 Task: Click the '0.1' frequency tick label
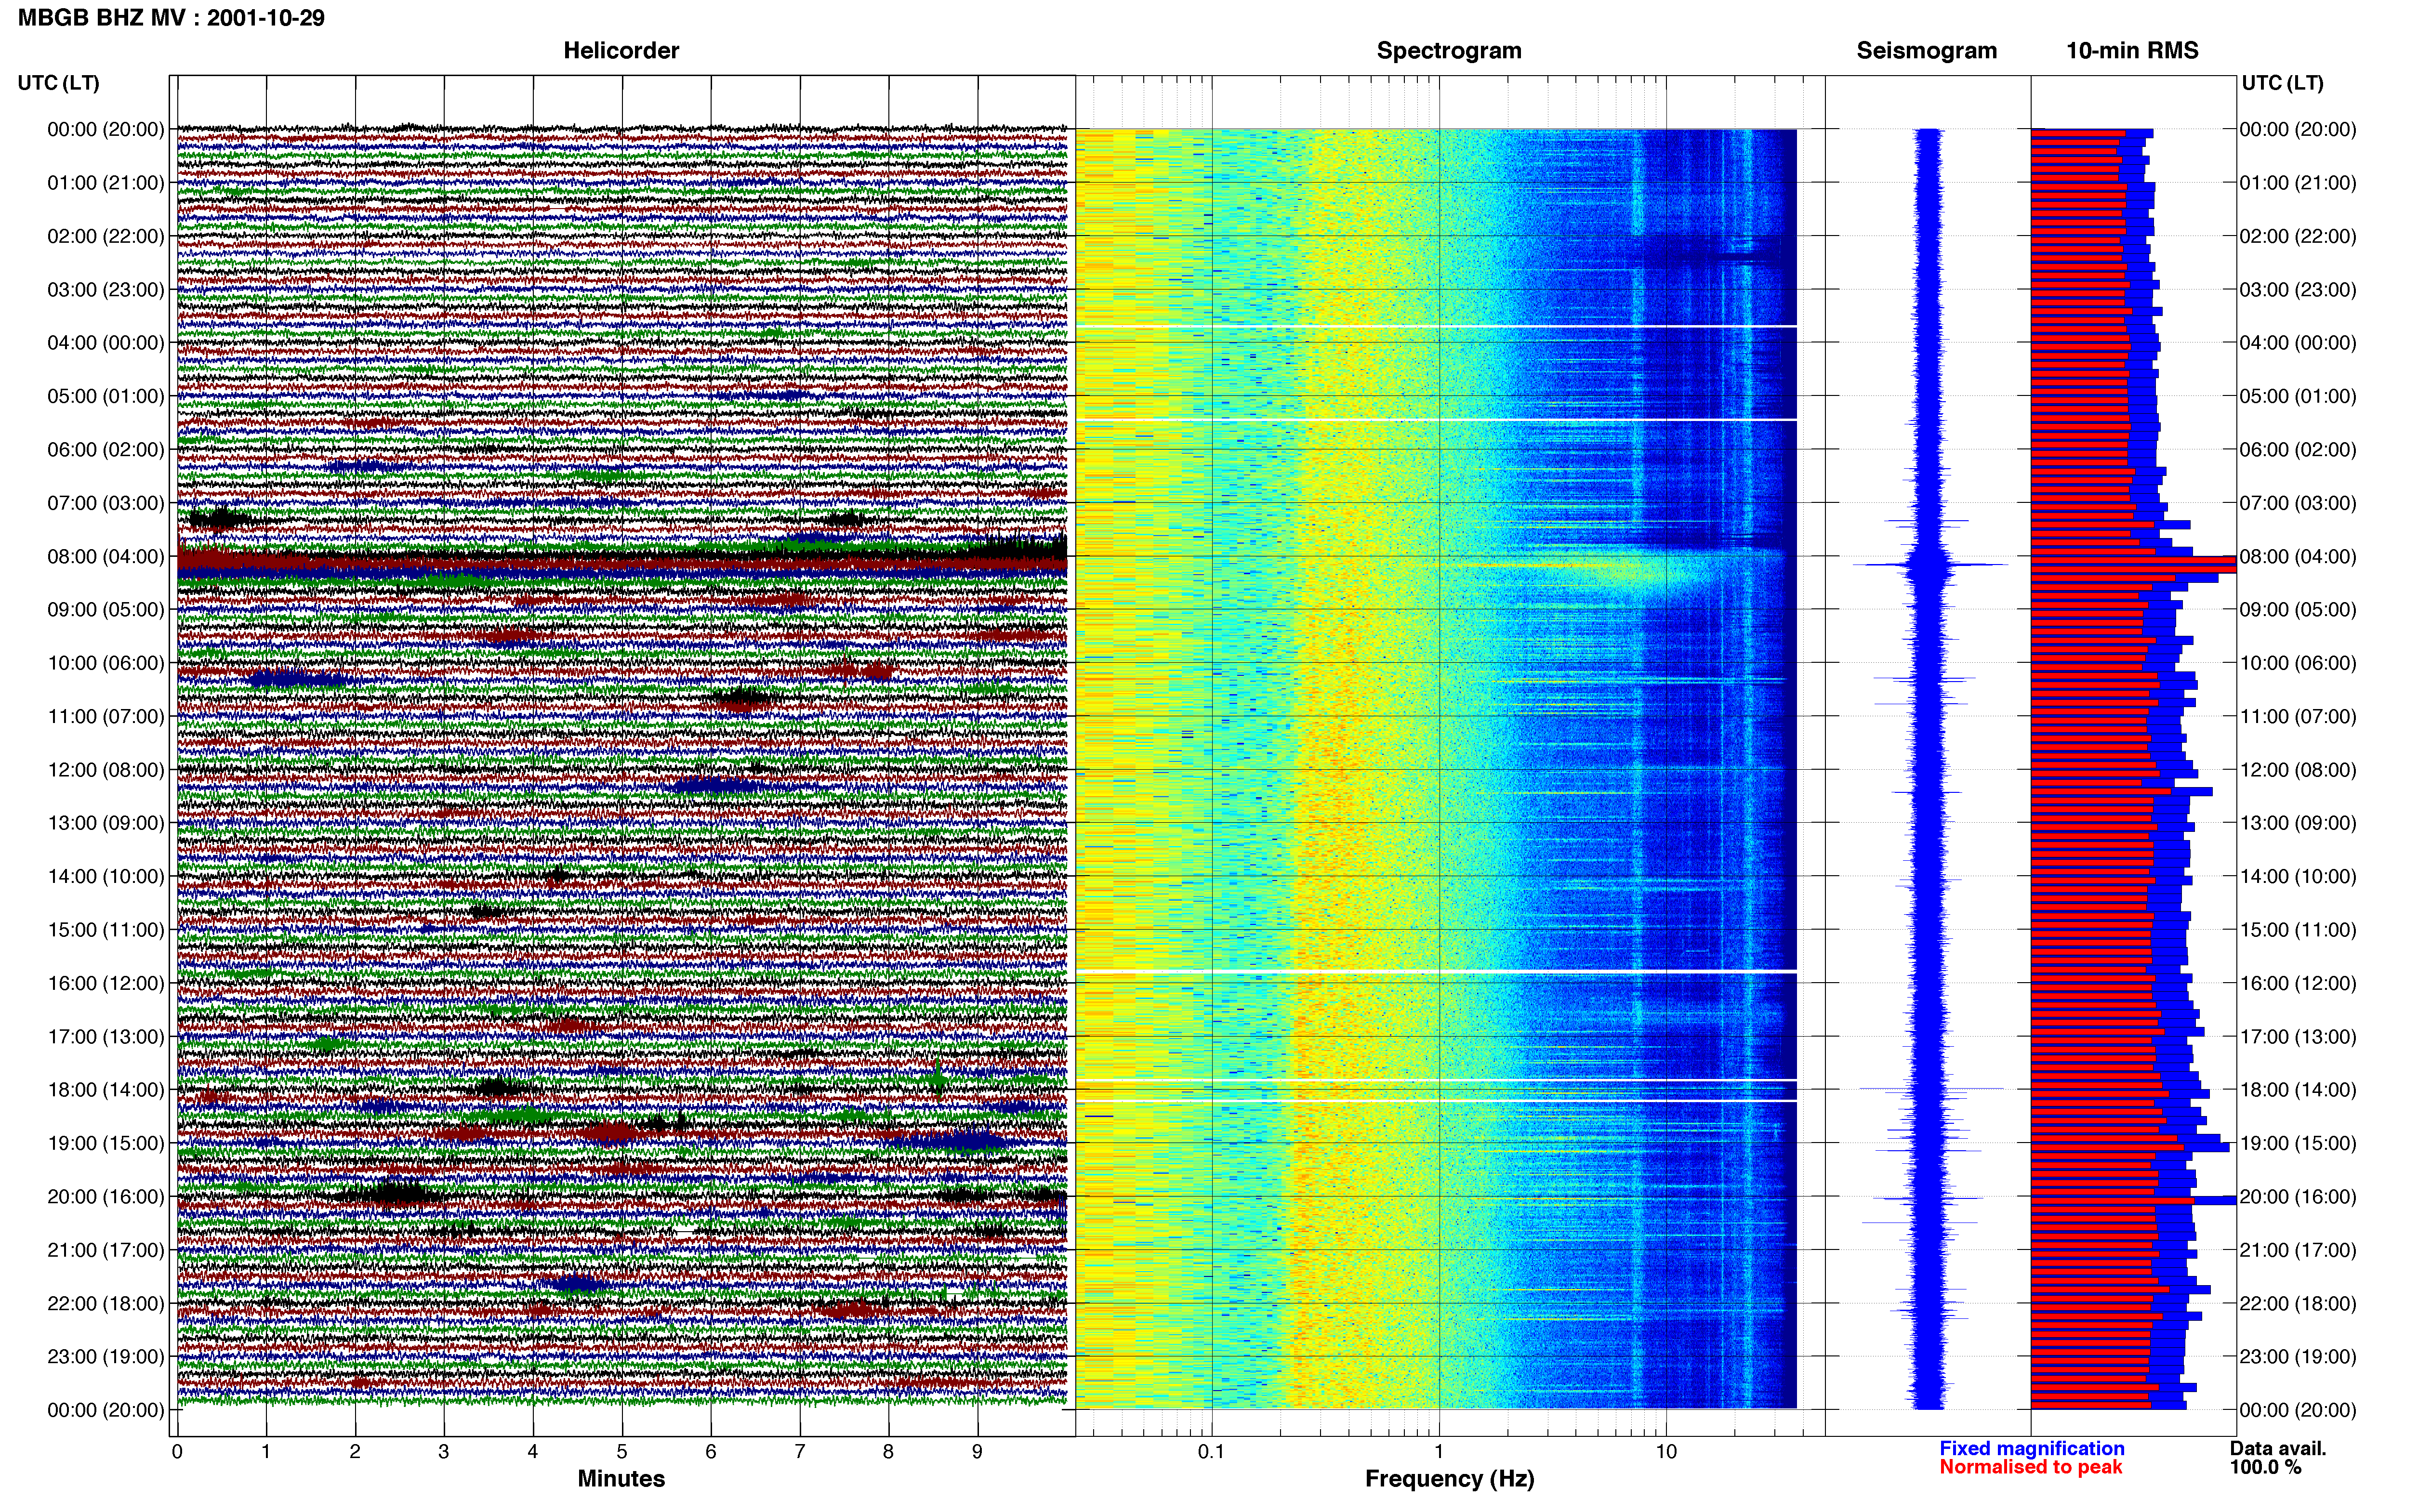point(1211,1452)
